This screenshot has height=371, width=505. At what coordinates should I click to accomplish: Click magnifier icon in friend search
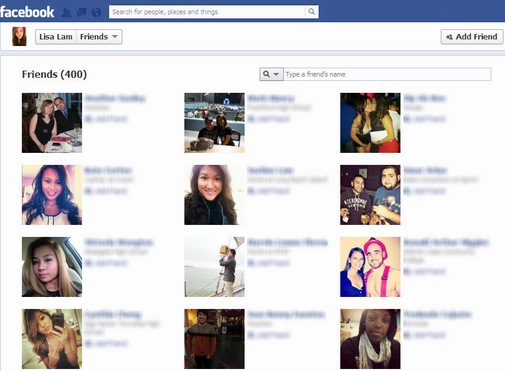[266, 74]
